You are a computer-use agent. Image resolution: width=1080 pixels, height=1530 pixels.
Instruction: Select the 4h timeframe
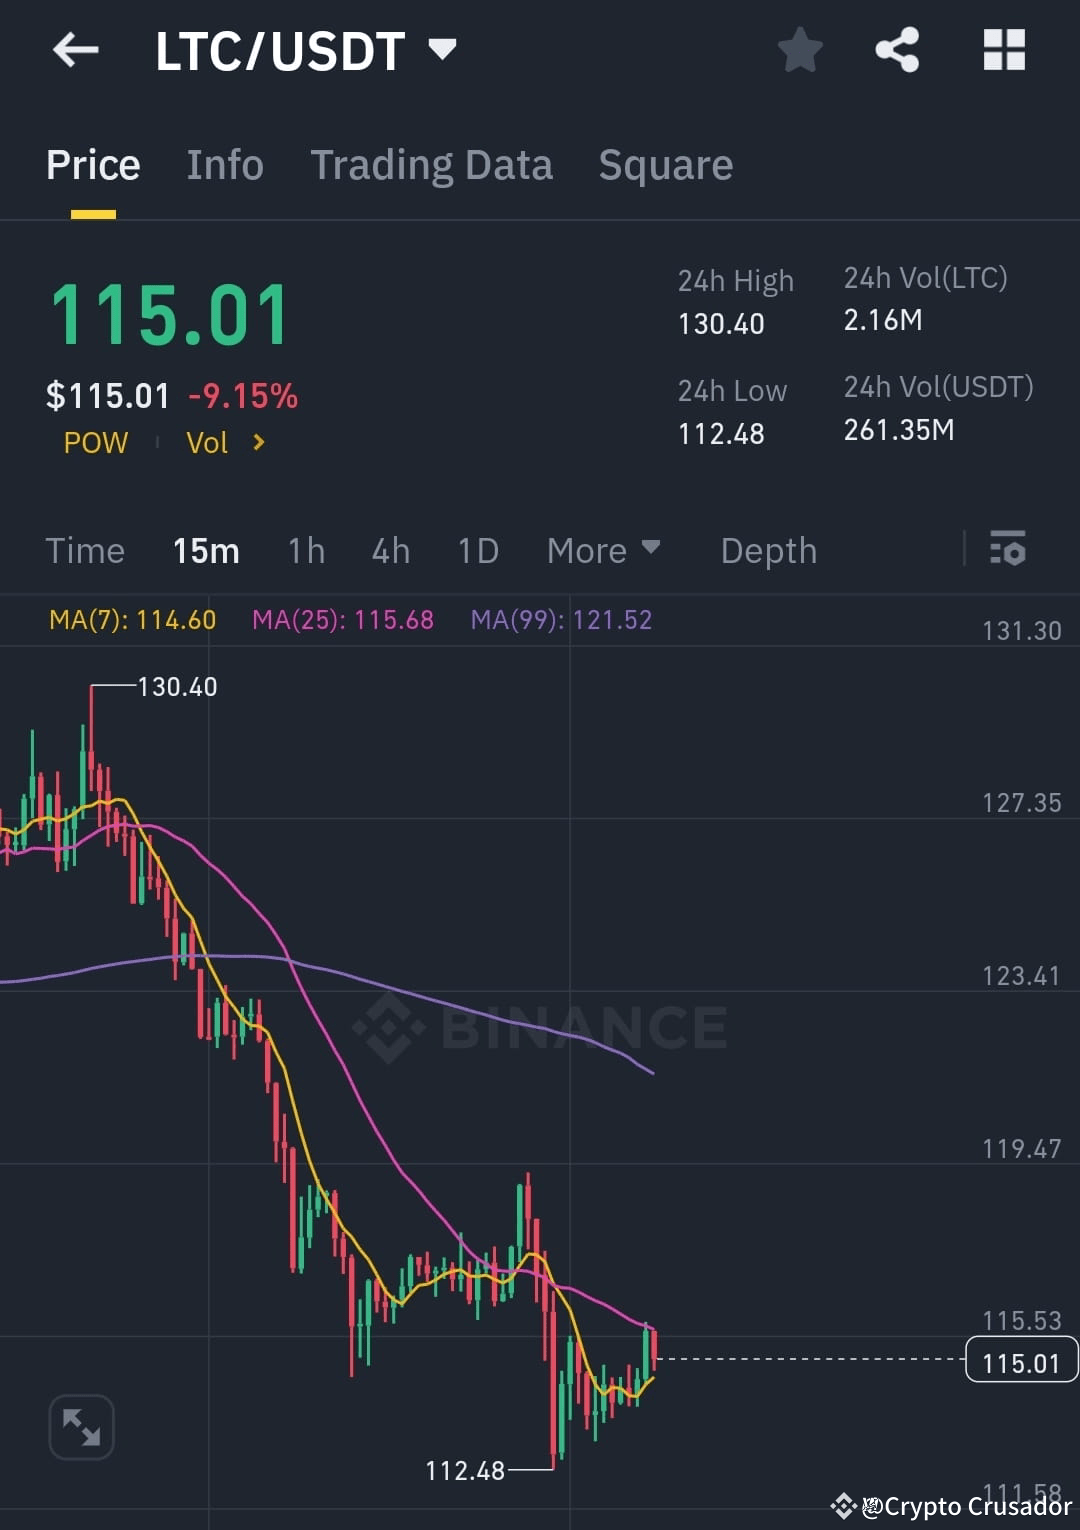(390, 550)
